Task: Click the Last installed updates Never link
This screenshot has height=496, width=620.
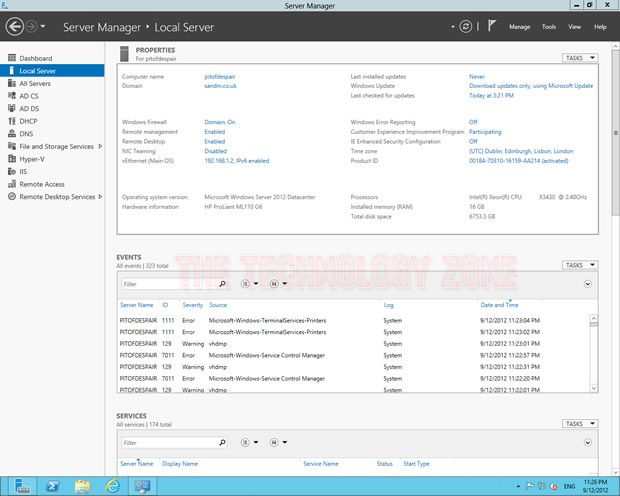Action: (x=477, y=77)
